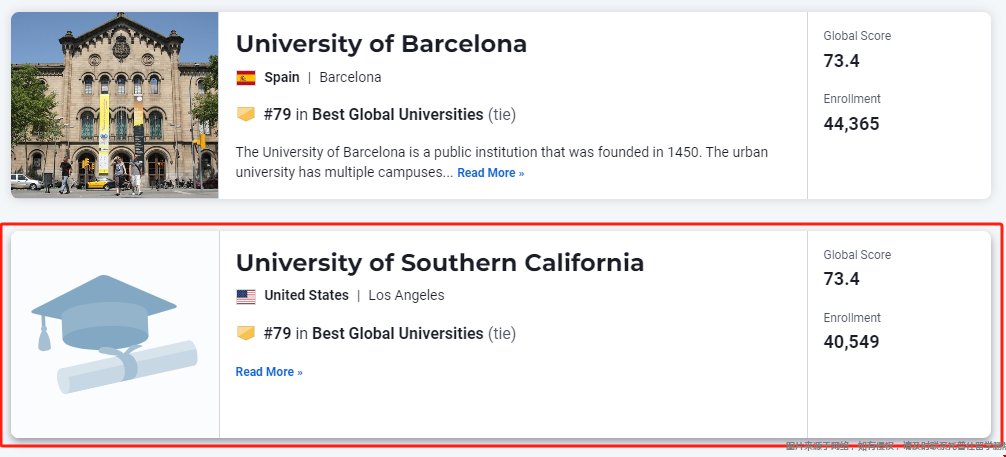Click the Southern California Global Score value

(x=841, y=279)
